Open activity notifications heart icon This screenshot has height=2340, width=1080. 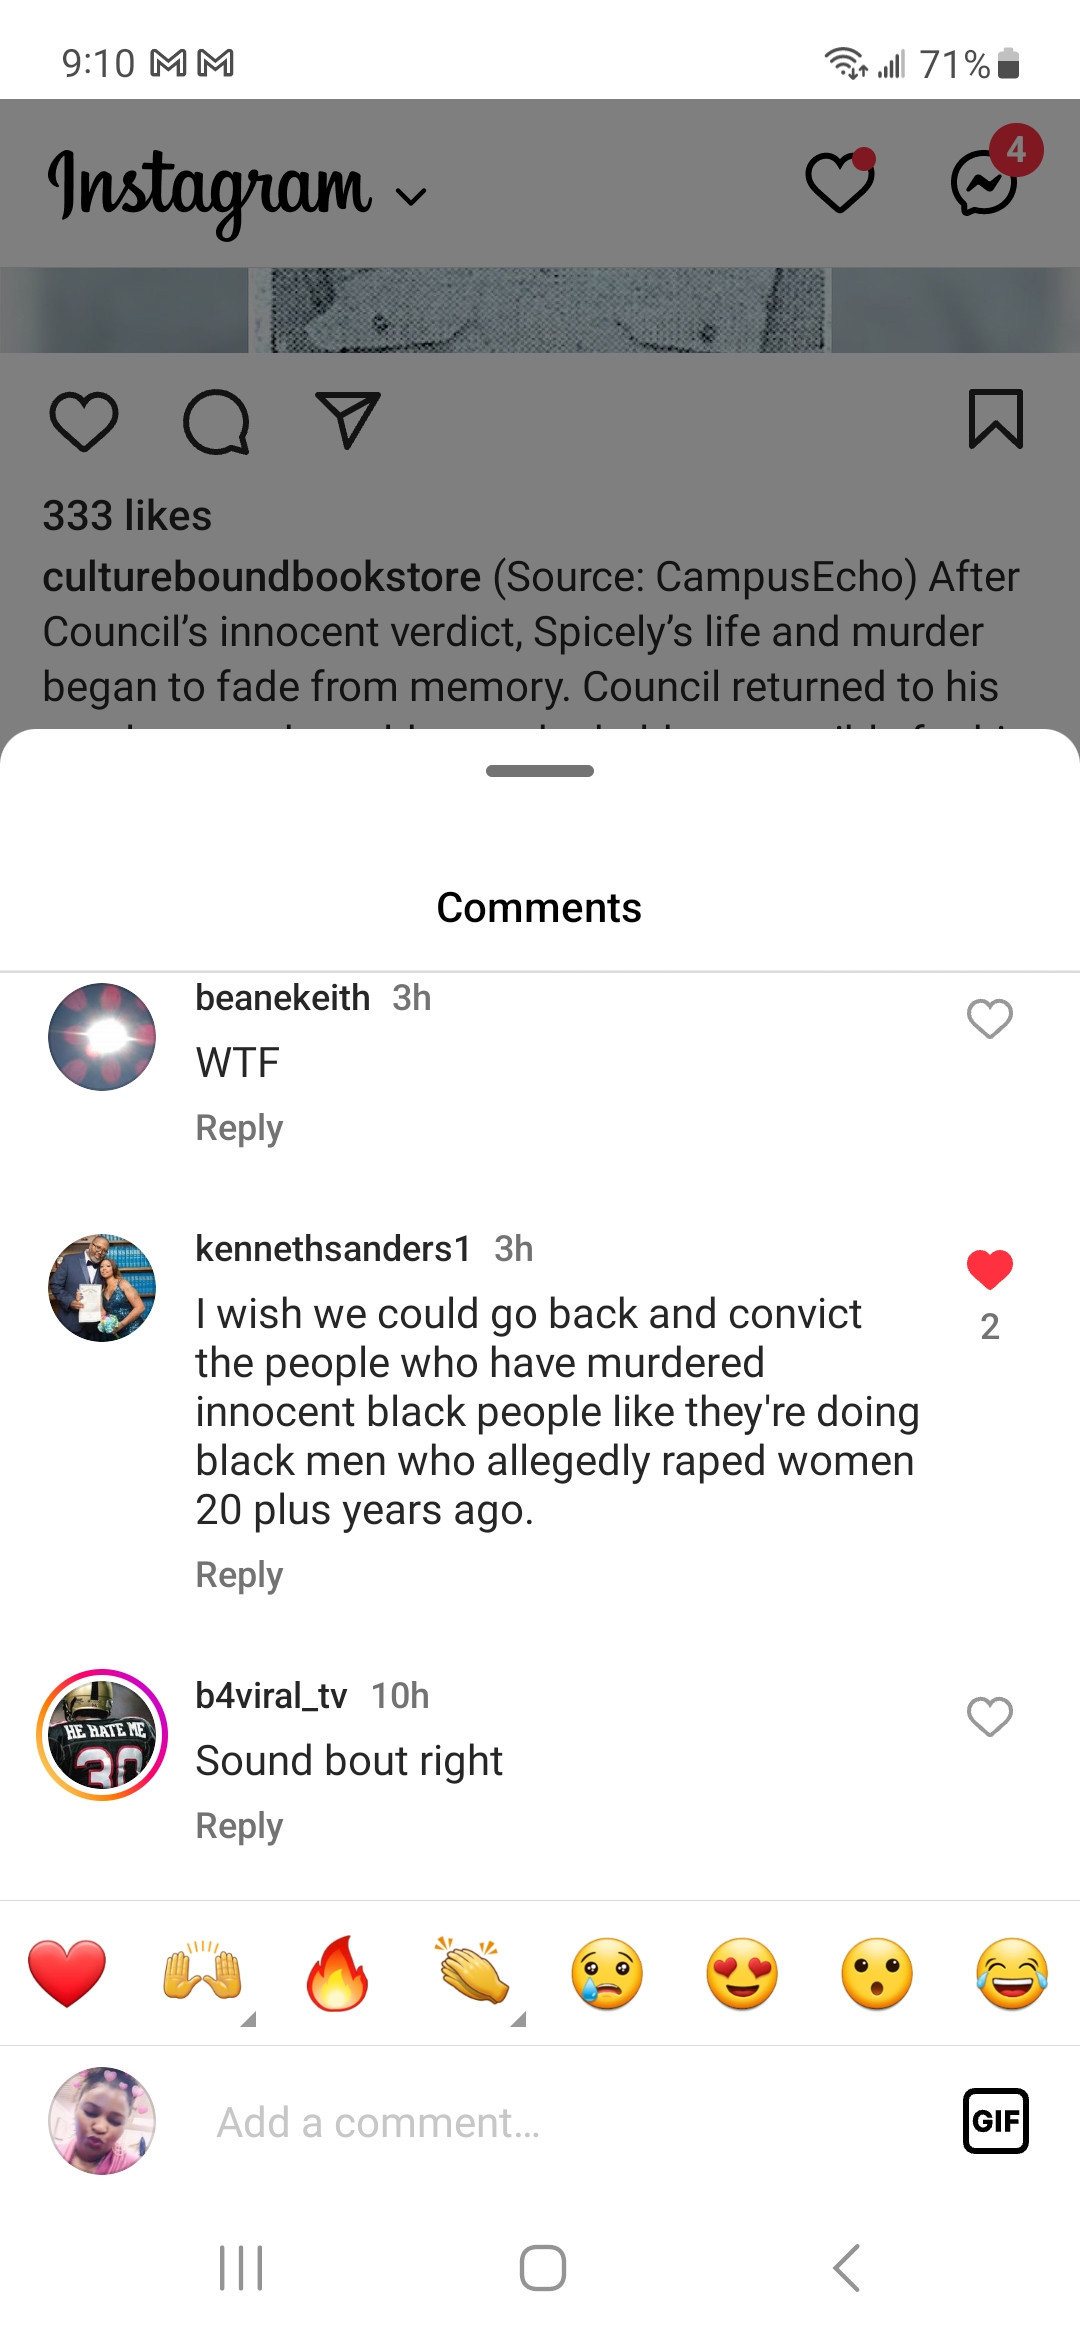840,182
